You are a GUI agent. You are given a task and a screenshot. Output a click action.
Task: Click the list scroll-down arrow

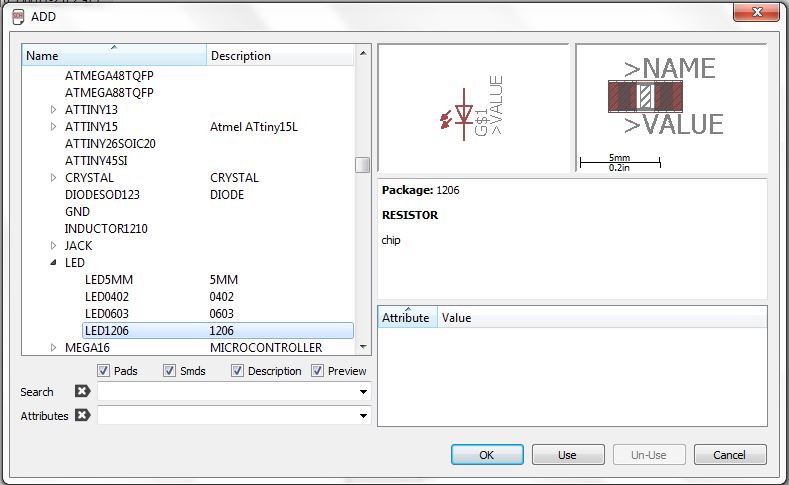pyautogui.click(x=363, y=347)
